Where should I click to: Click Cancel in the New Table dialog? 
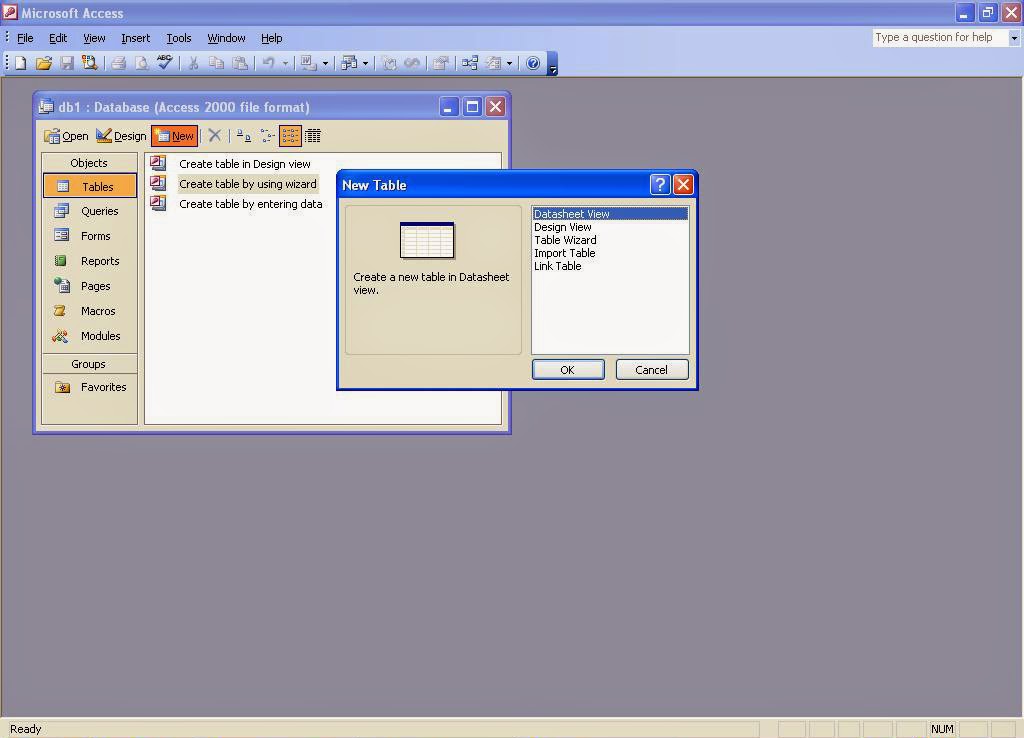(x=651, y=369)
